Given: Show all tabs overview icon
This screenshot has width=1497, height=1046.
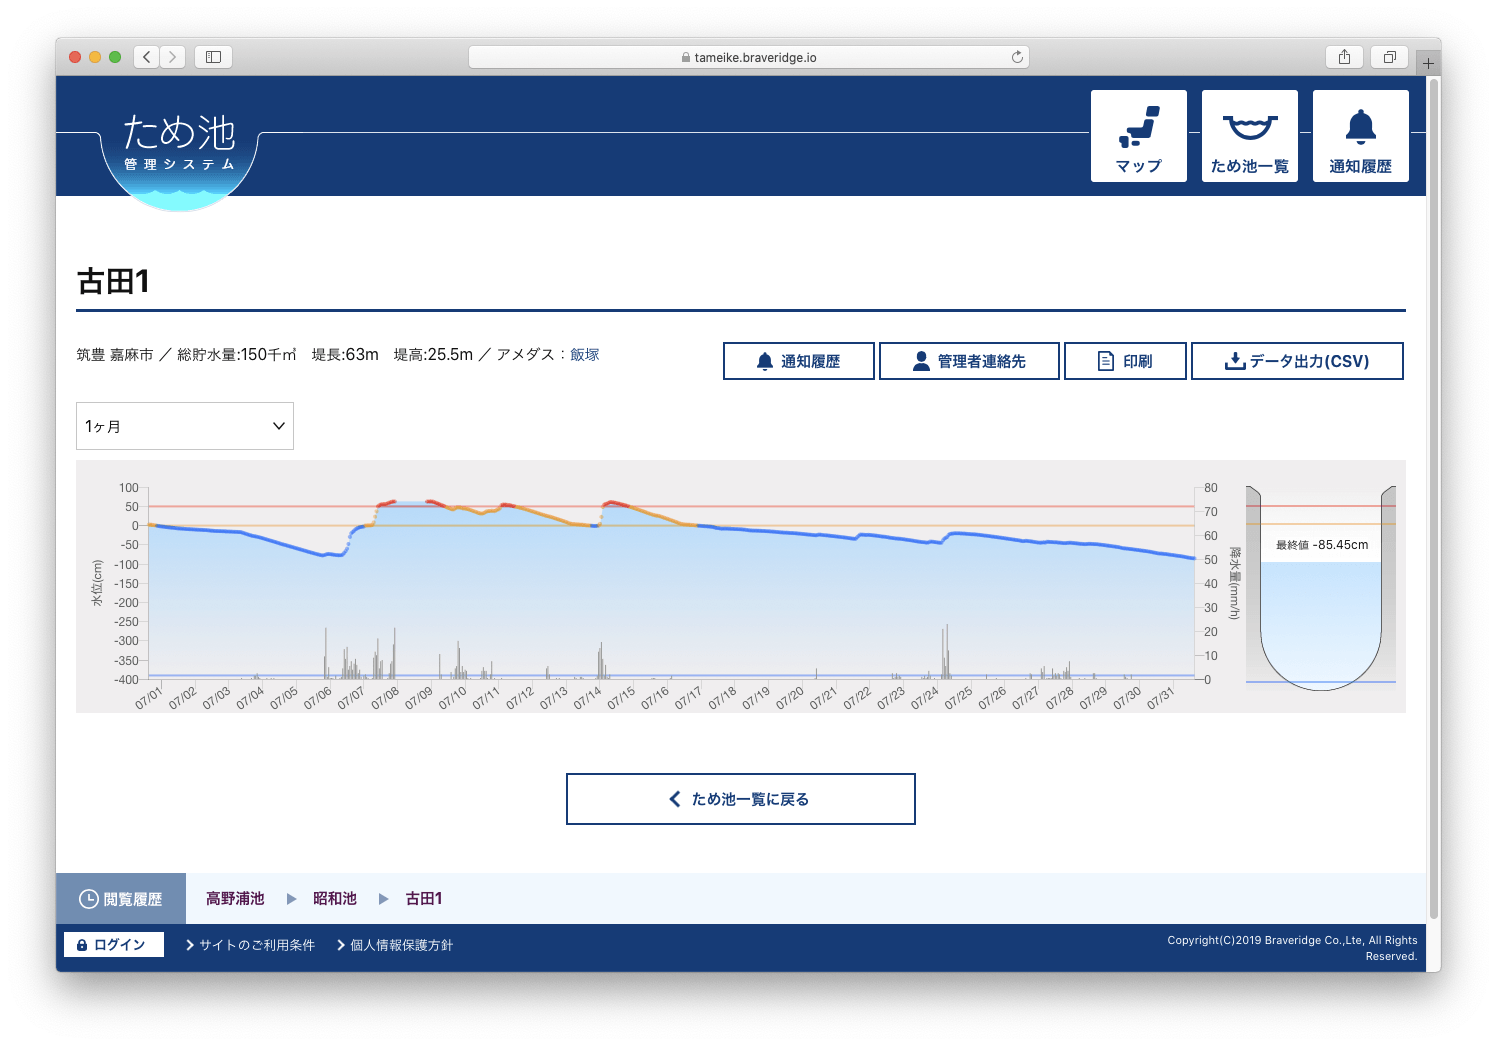Looking at the screenshot, I should 1389,57.
